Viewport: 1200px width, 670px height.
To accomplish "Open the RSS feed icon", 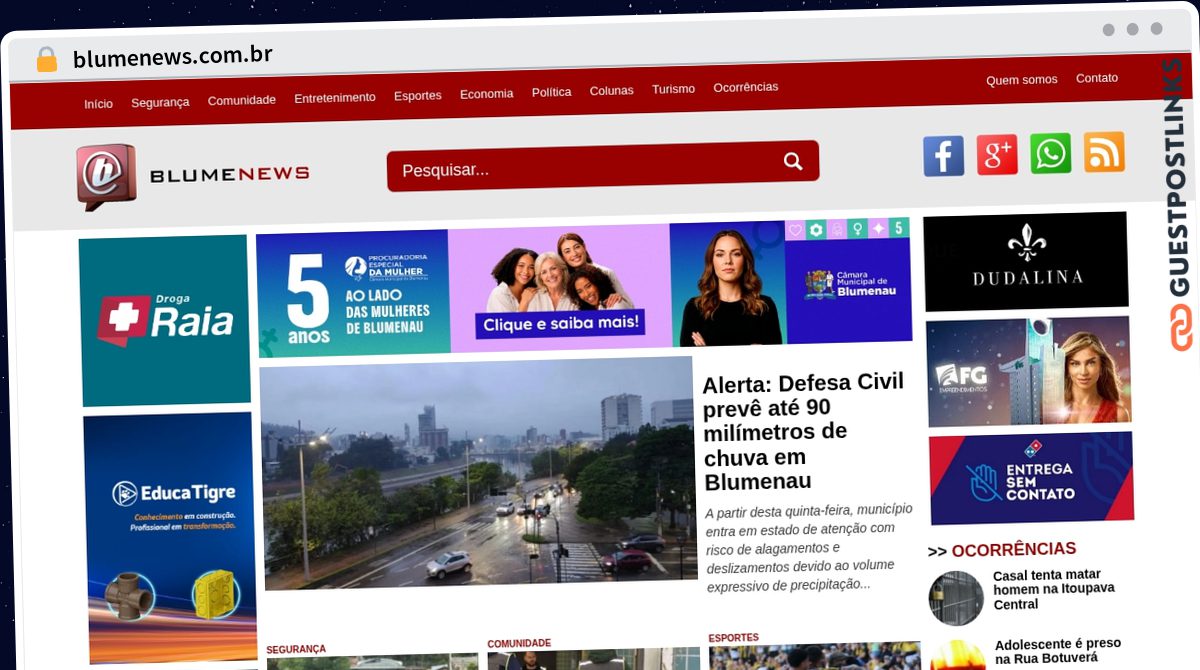I will pos(1104,152).
